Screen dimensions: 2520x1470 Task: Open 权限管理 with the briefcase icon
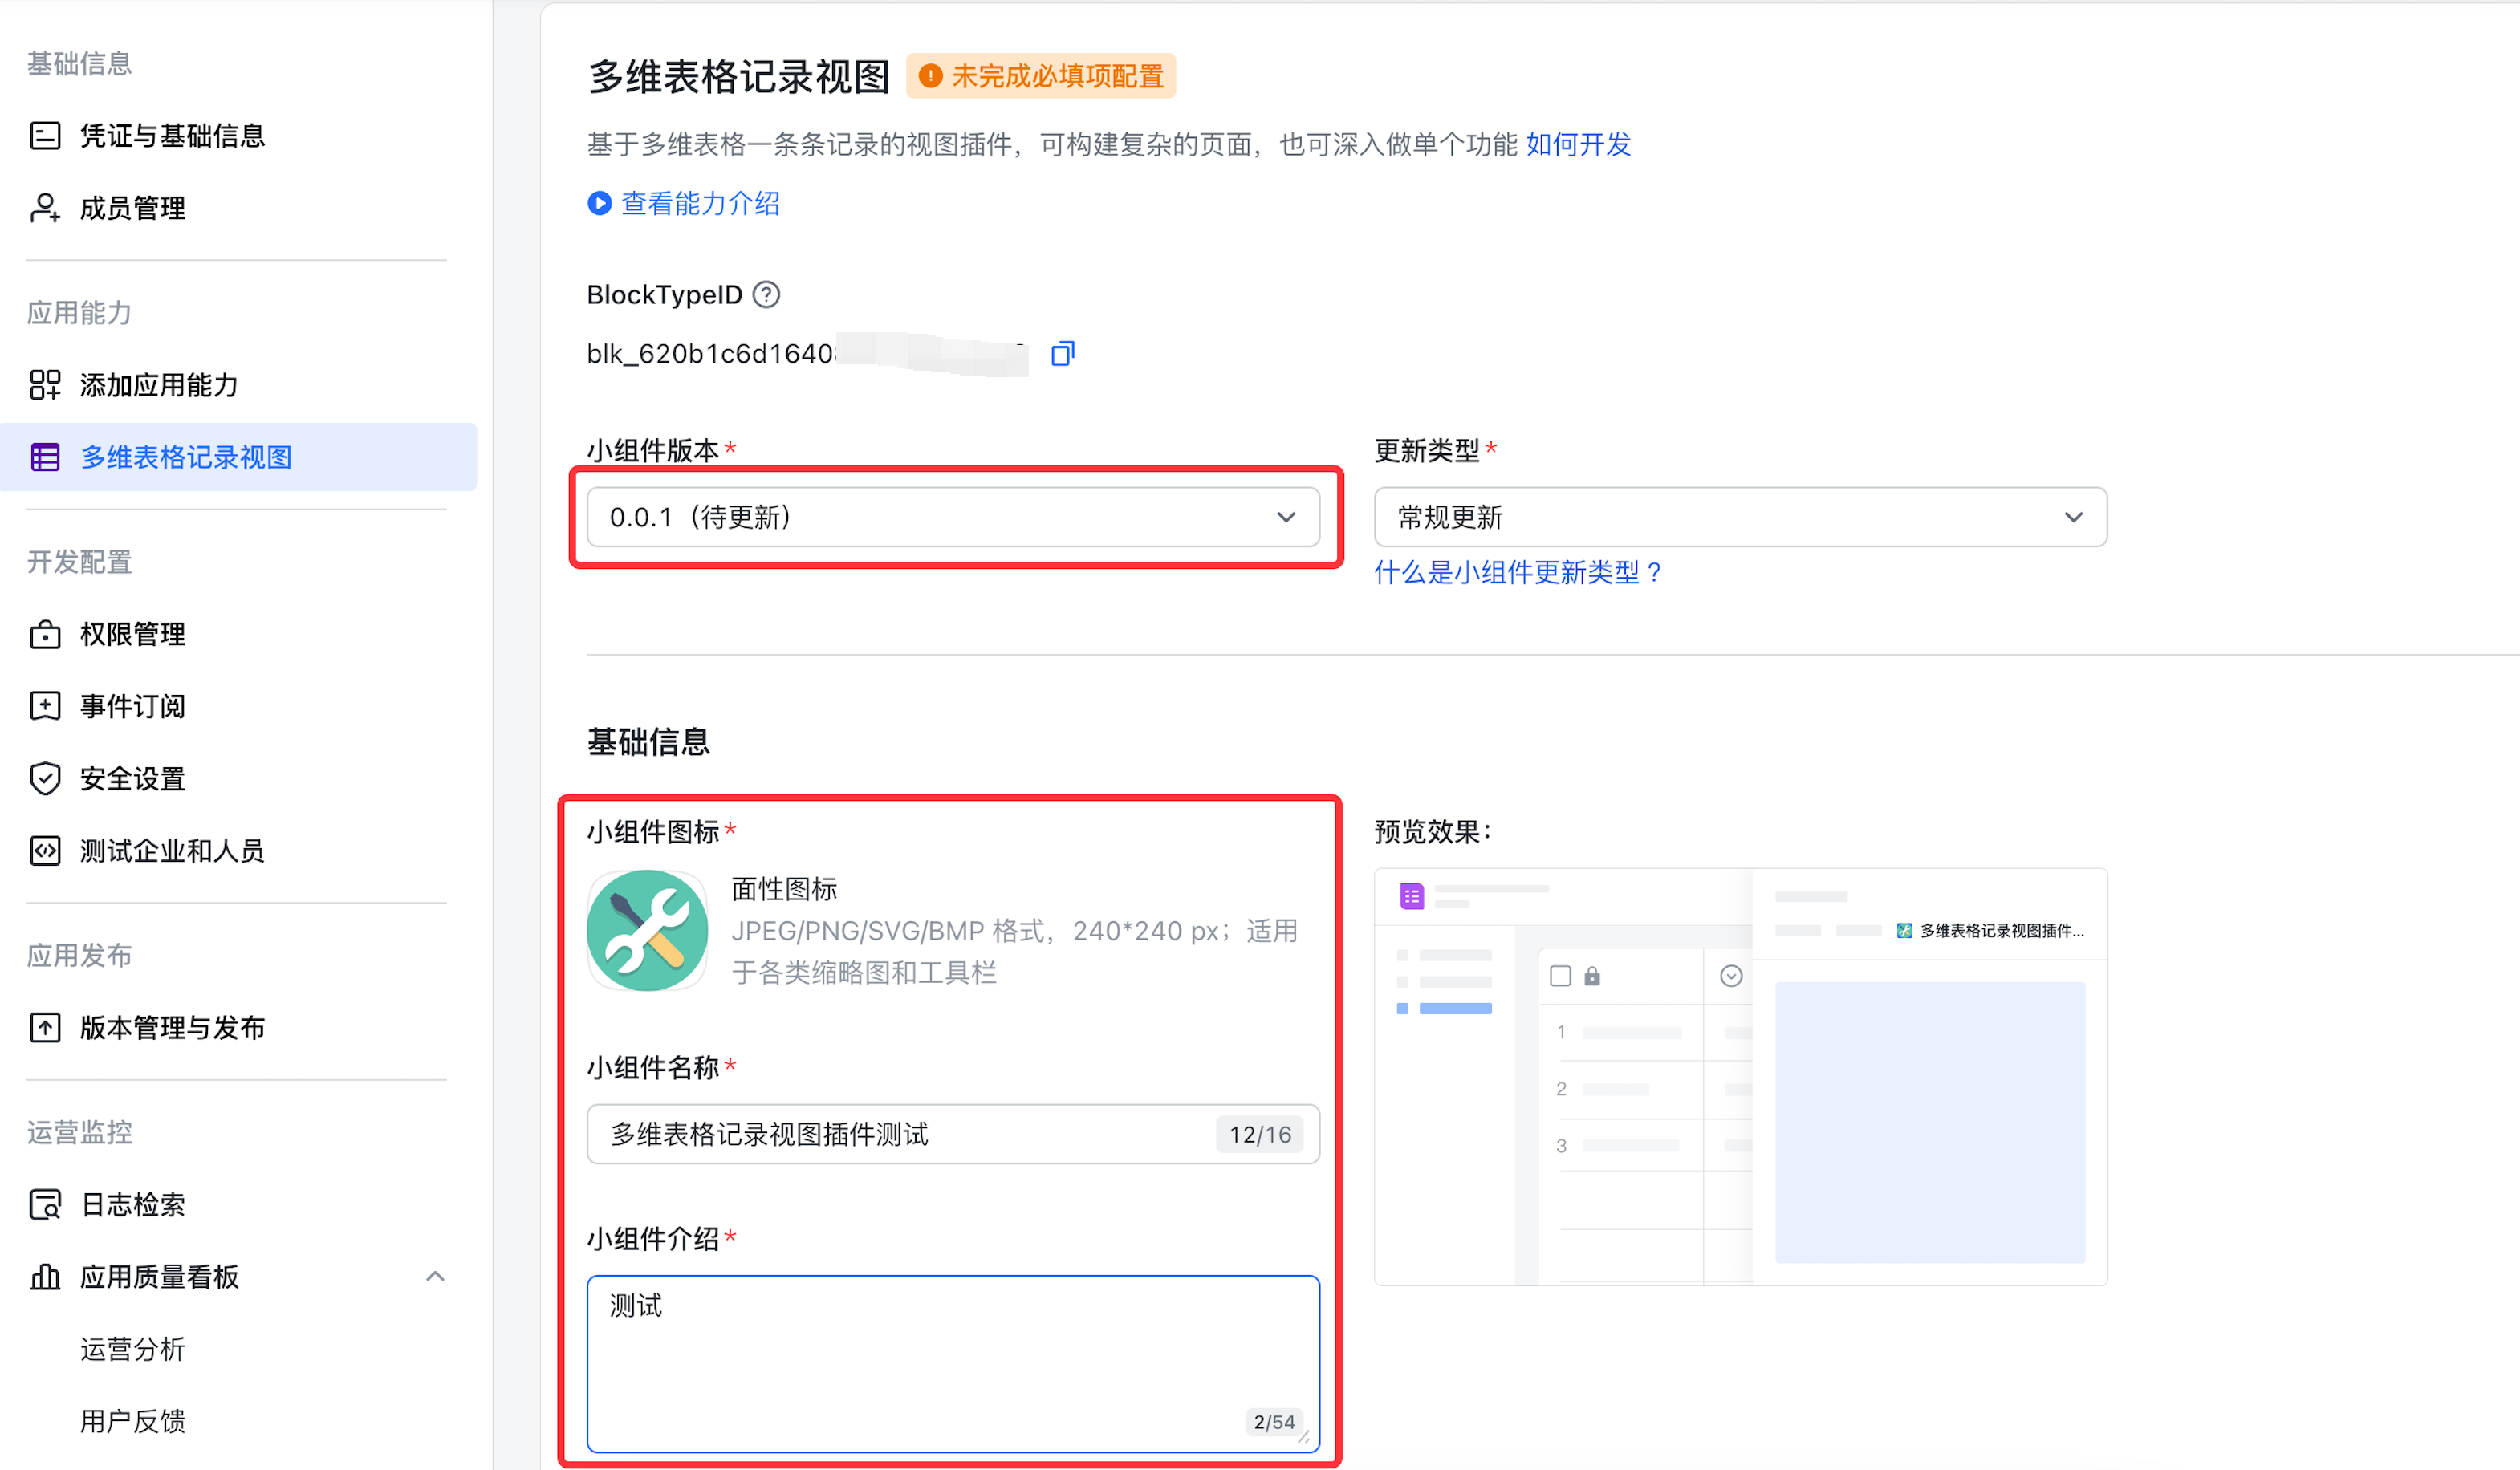click(45, 634)
